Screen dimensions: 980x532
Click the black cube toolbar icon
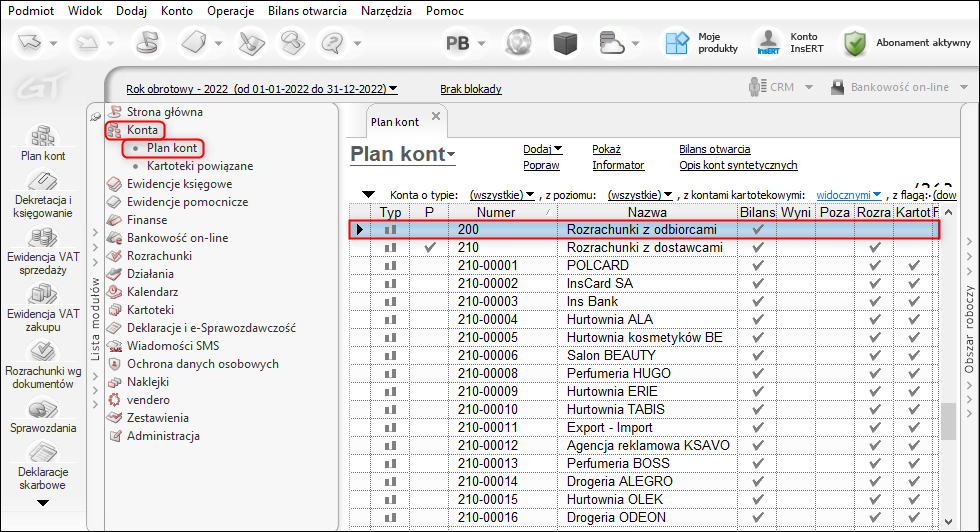pyautogui.click(x=565, y=43)
